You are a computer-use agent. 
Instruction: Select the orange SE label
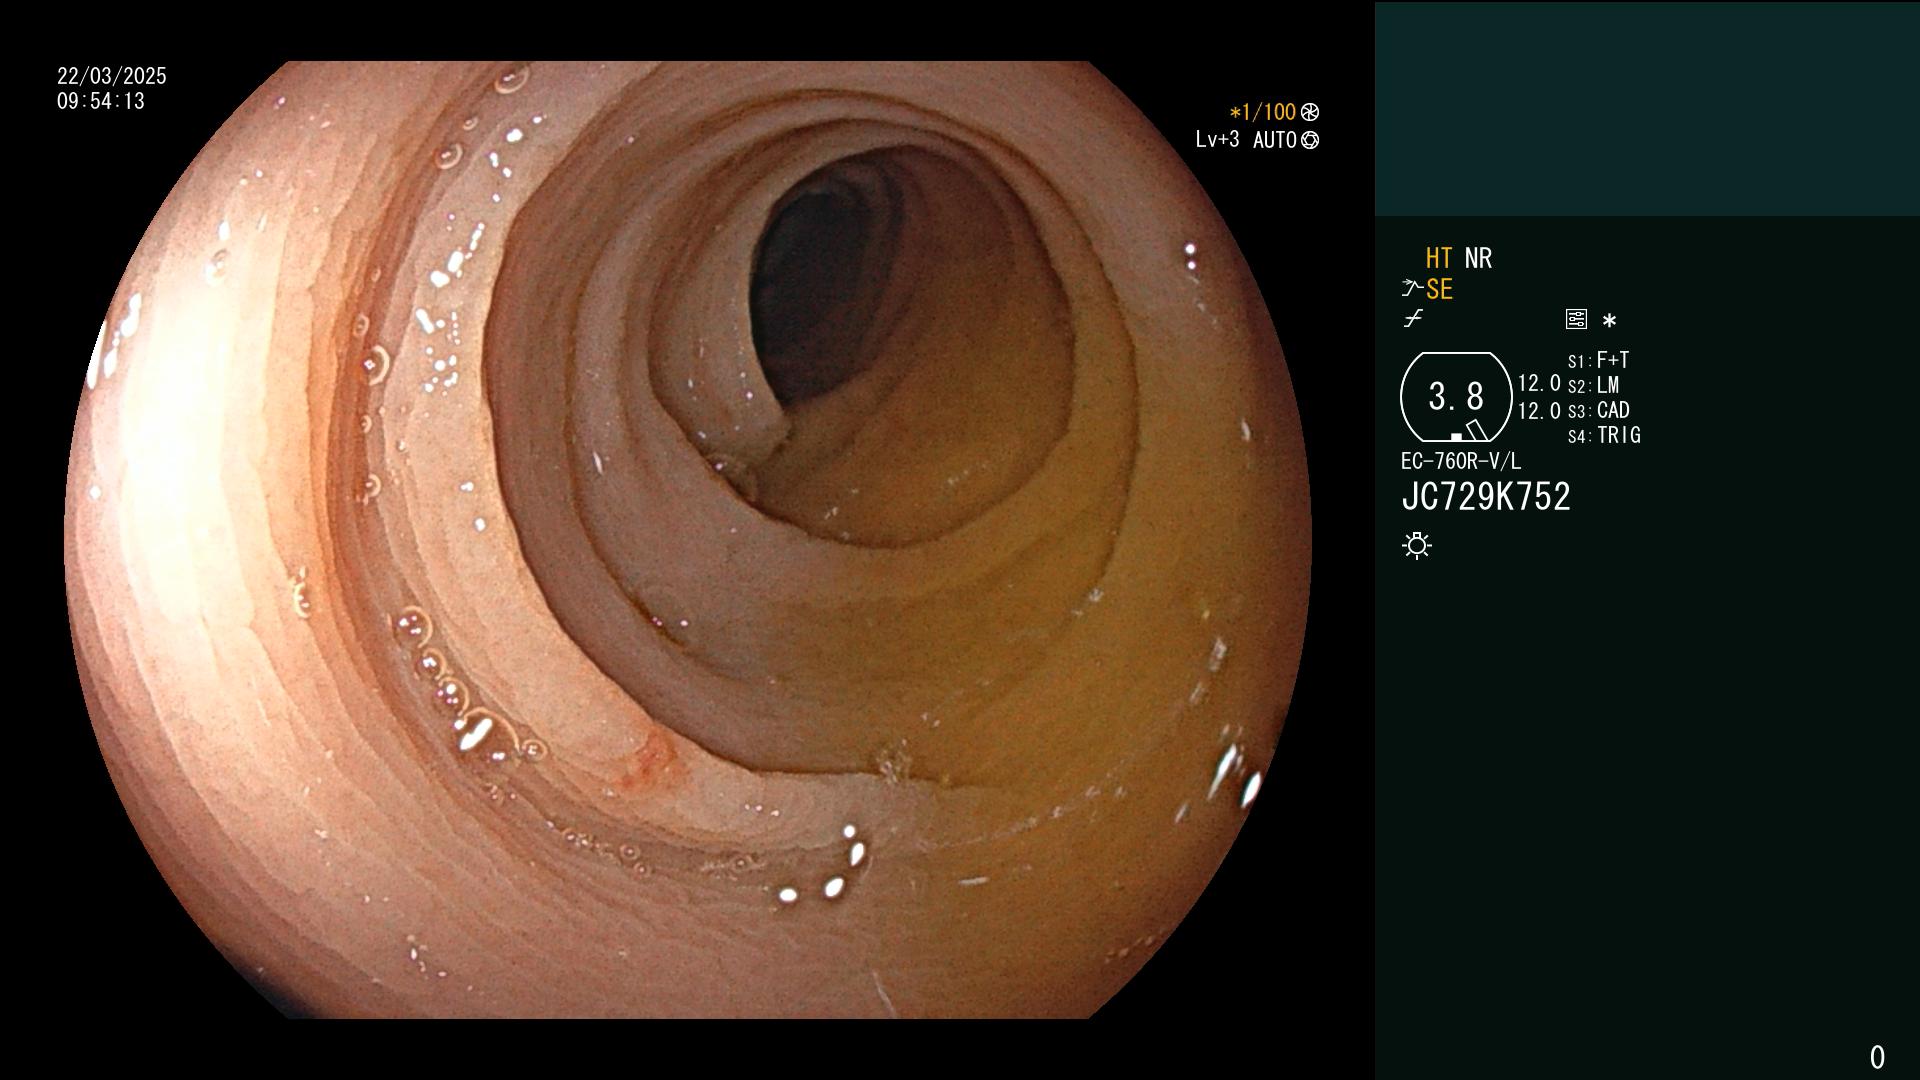1439,289
